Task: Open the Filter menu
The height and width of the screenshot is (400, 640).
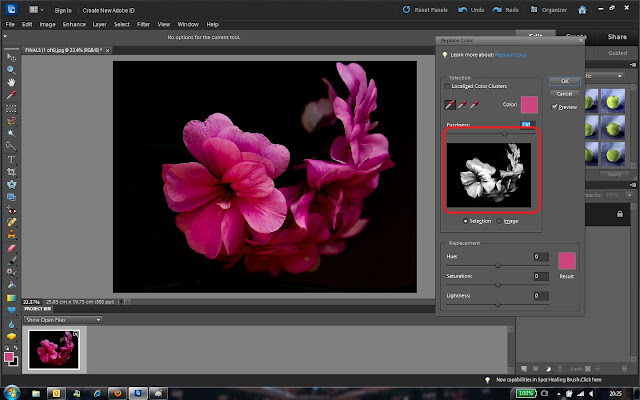Action: tap(144, 23)
